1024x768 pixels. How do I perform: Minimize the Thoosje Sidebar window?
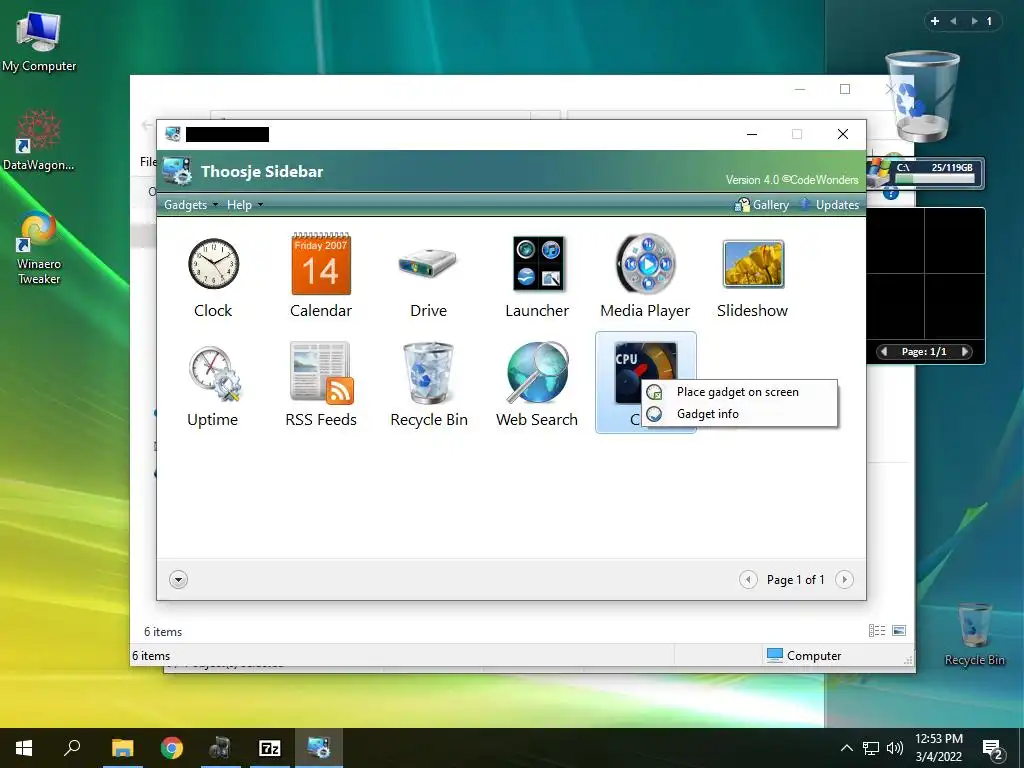coord(752,134)
